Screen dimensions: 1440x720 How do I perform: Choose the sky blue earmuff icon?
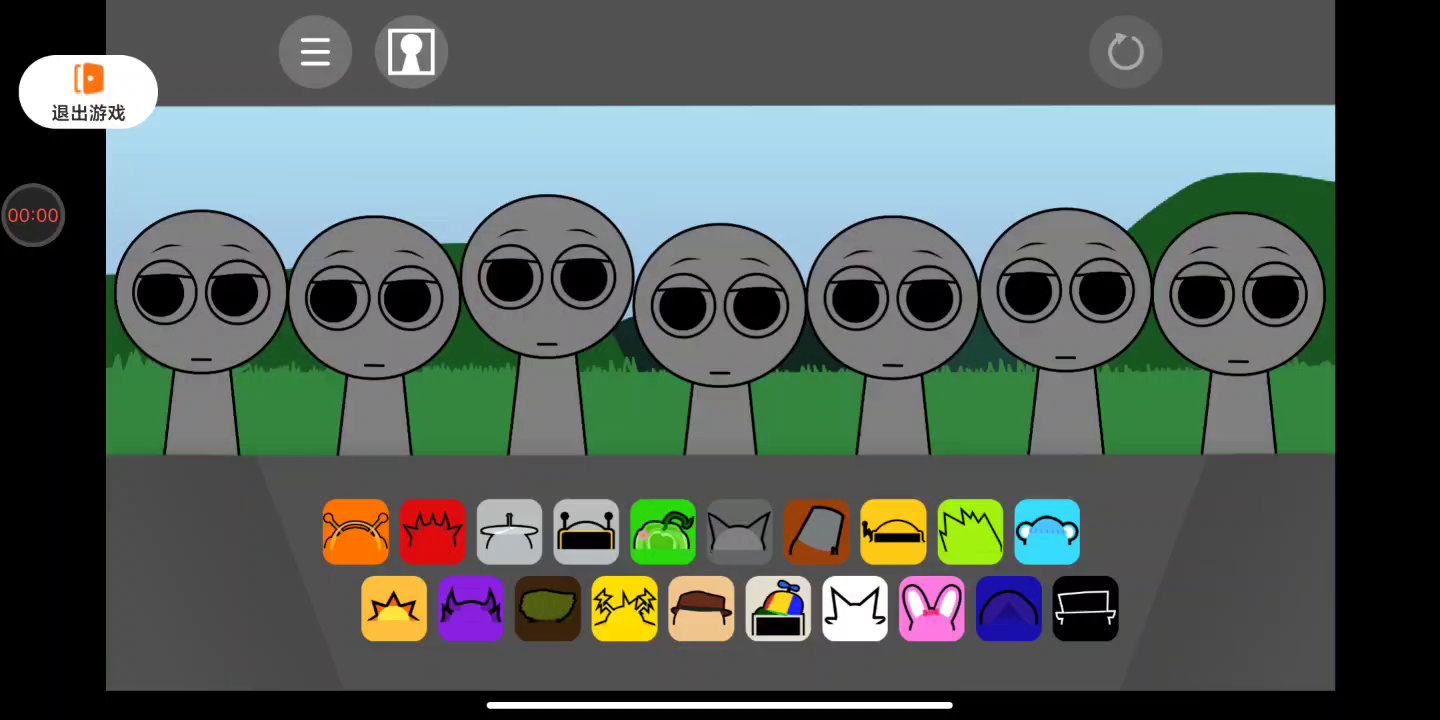point(1047,532)
